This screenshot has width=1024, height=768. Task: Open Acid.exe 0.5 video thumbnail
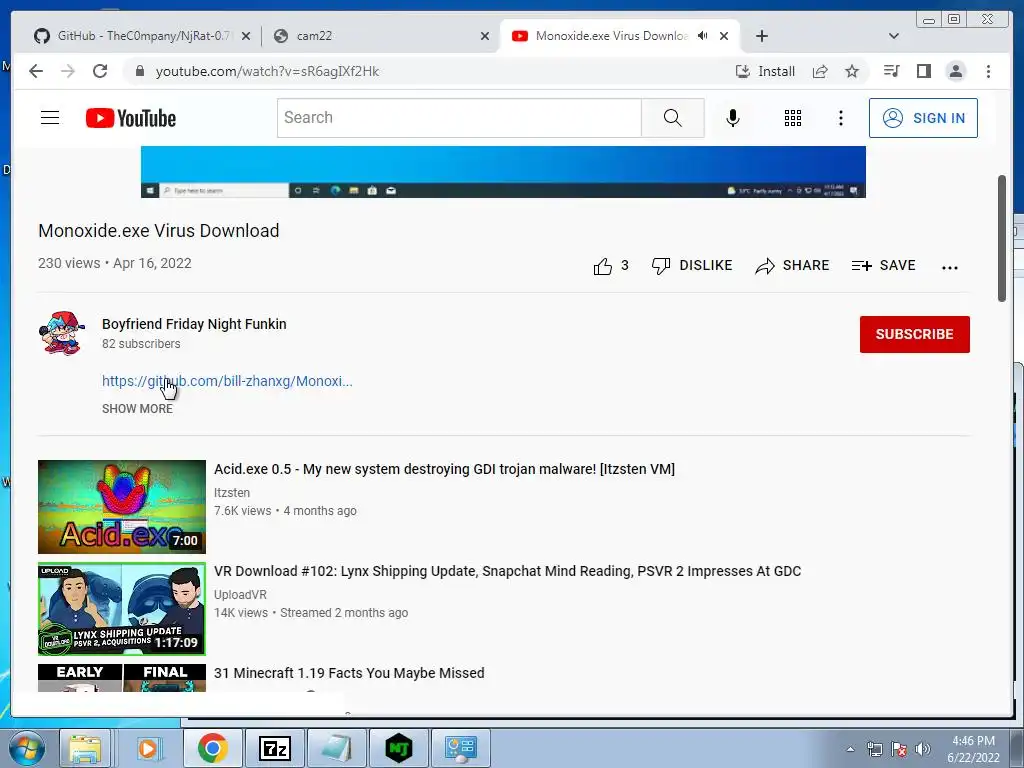[x=121, y=507]
